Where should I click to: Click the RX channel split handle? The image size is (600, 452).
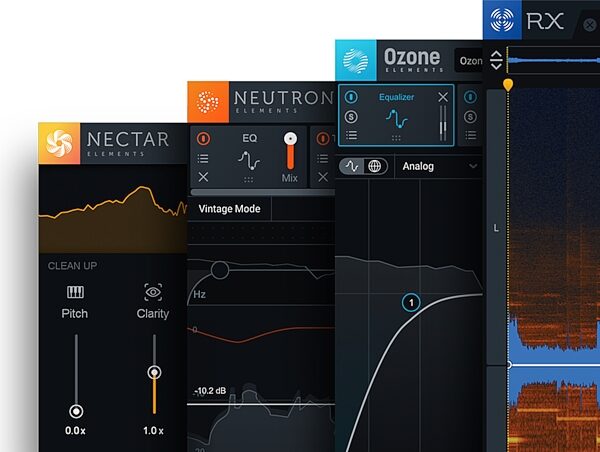pos(509,365)
